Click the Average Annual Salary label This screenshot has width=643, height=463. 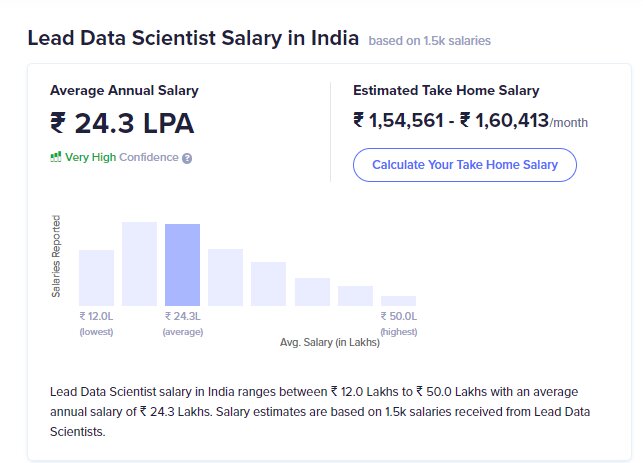click(x=124, y=90)
